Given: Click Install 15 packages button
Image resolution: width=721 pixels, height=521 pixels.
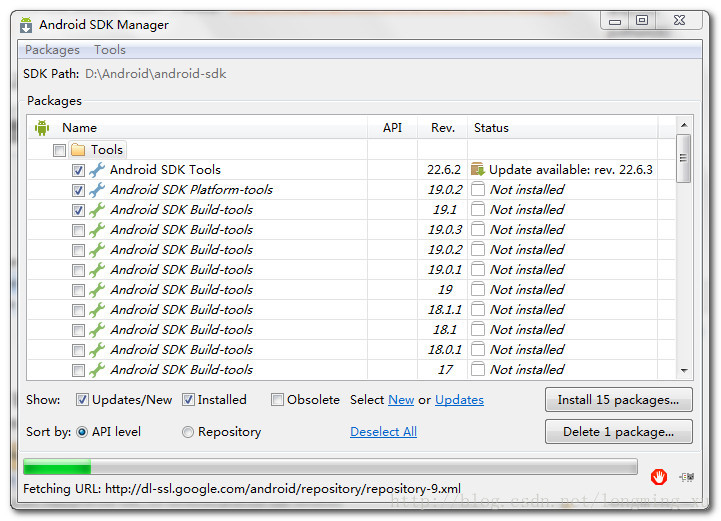Looking at the screenshot, I should tap(618, 400).
